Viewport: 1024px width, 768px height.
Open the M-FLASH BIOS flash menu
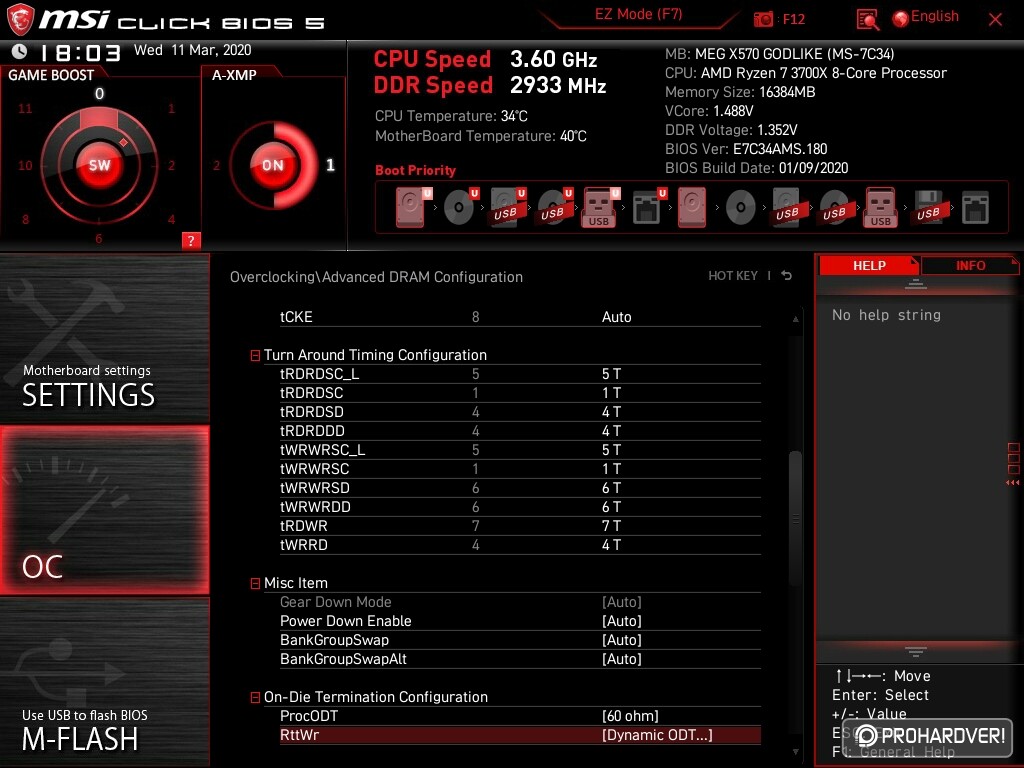point(104,682)
